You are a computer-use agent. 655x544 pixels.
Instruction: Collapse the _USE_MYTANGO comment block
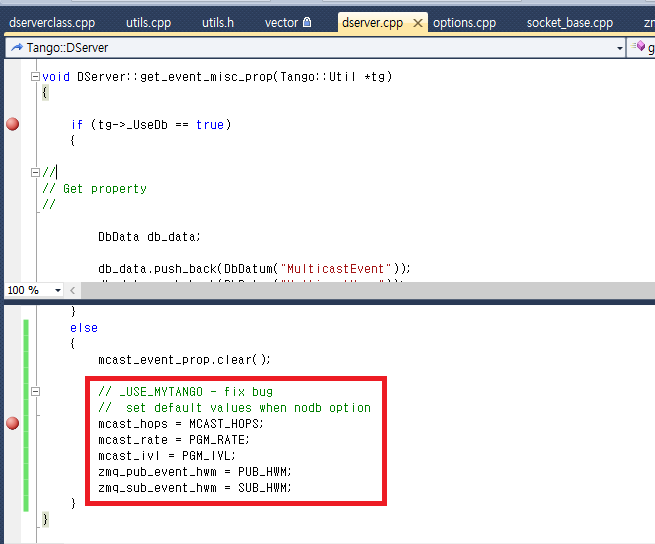click(36, 391)
